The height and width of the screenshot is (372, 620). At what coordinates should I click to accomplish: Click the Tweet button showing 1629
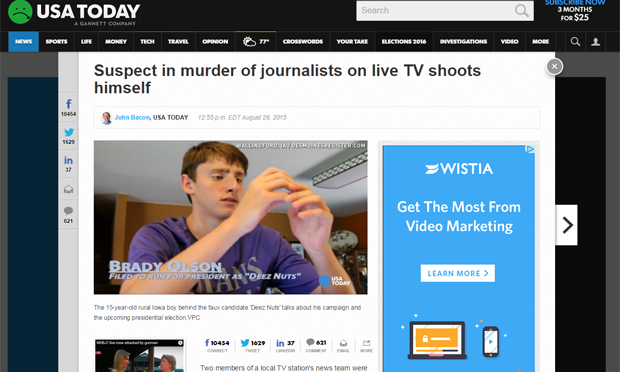coord(253,345)
